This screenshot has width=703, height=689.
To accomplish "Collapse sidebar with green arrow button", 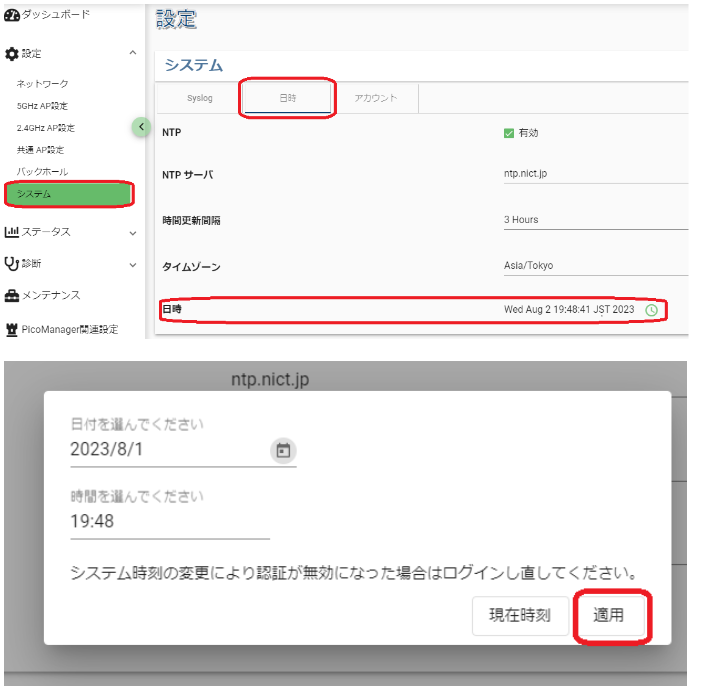I will click(x=141, y=127).
